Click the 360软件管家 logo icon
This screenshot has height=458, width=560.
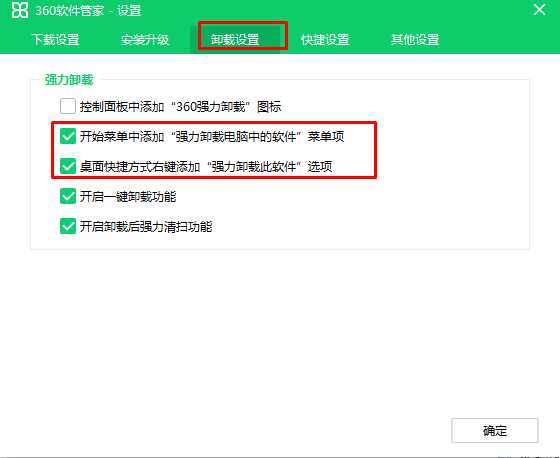pyautogui.click(x=20, y=10)
